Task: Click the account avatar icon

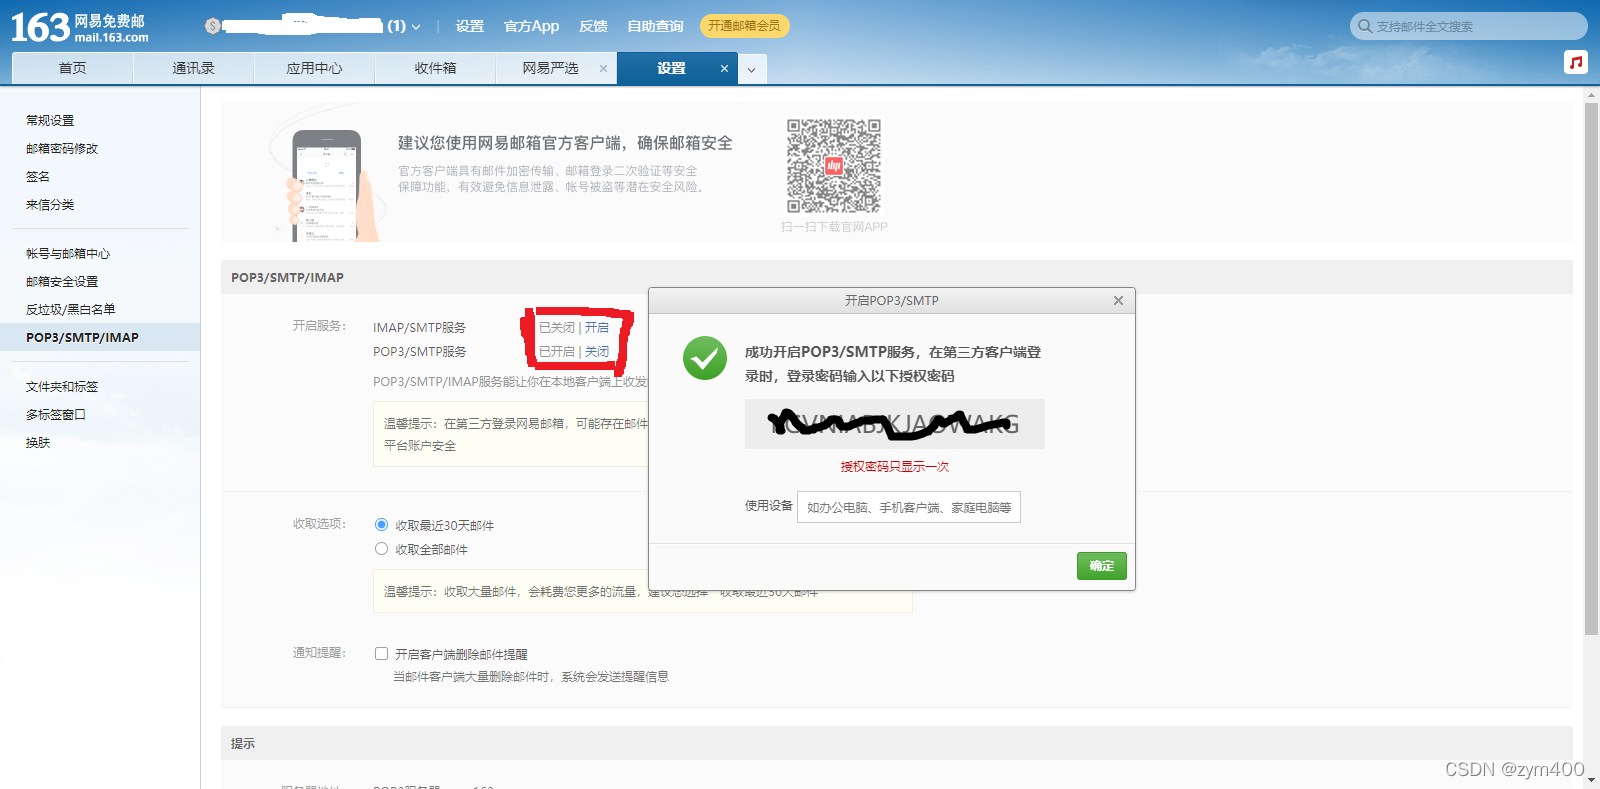Action: pos(212,26)
